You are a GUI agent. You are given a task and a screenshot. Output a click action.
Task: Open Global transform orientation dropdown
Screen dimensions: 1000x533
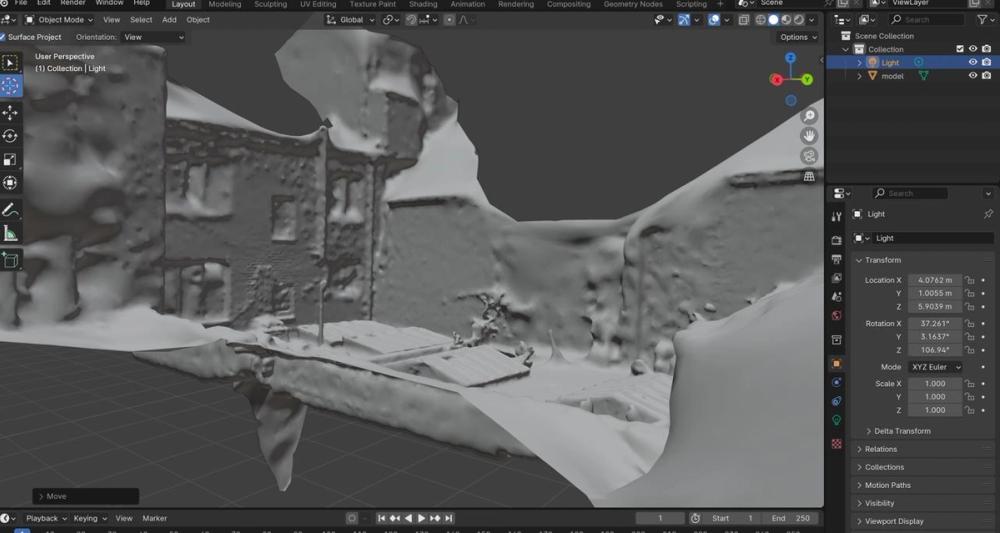tap(350, 20)
